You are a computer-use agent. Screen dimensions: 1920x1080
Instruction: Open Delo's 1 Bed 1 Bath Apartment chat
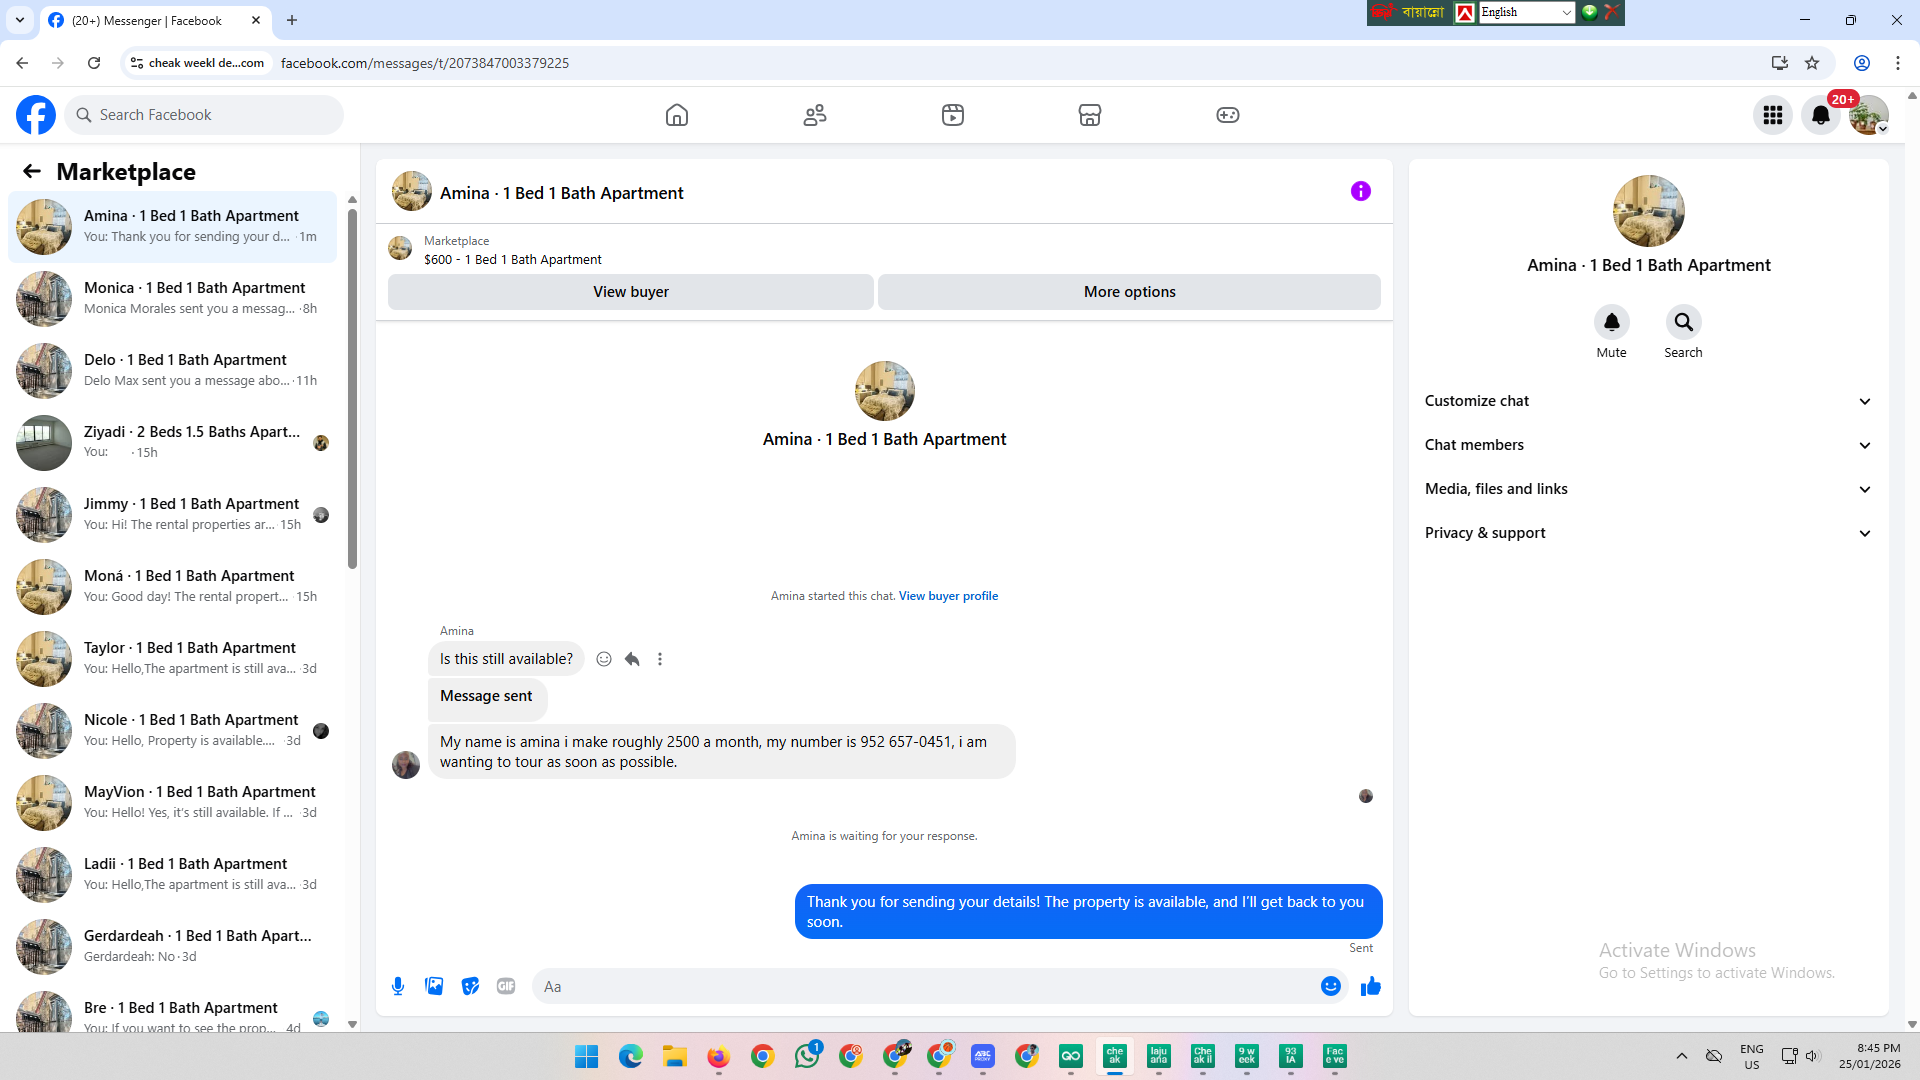click(x=172, y=371)
